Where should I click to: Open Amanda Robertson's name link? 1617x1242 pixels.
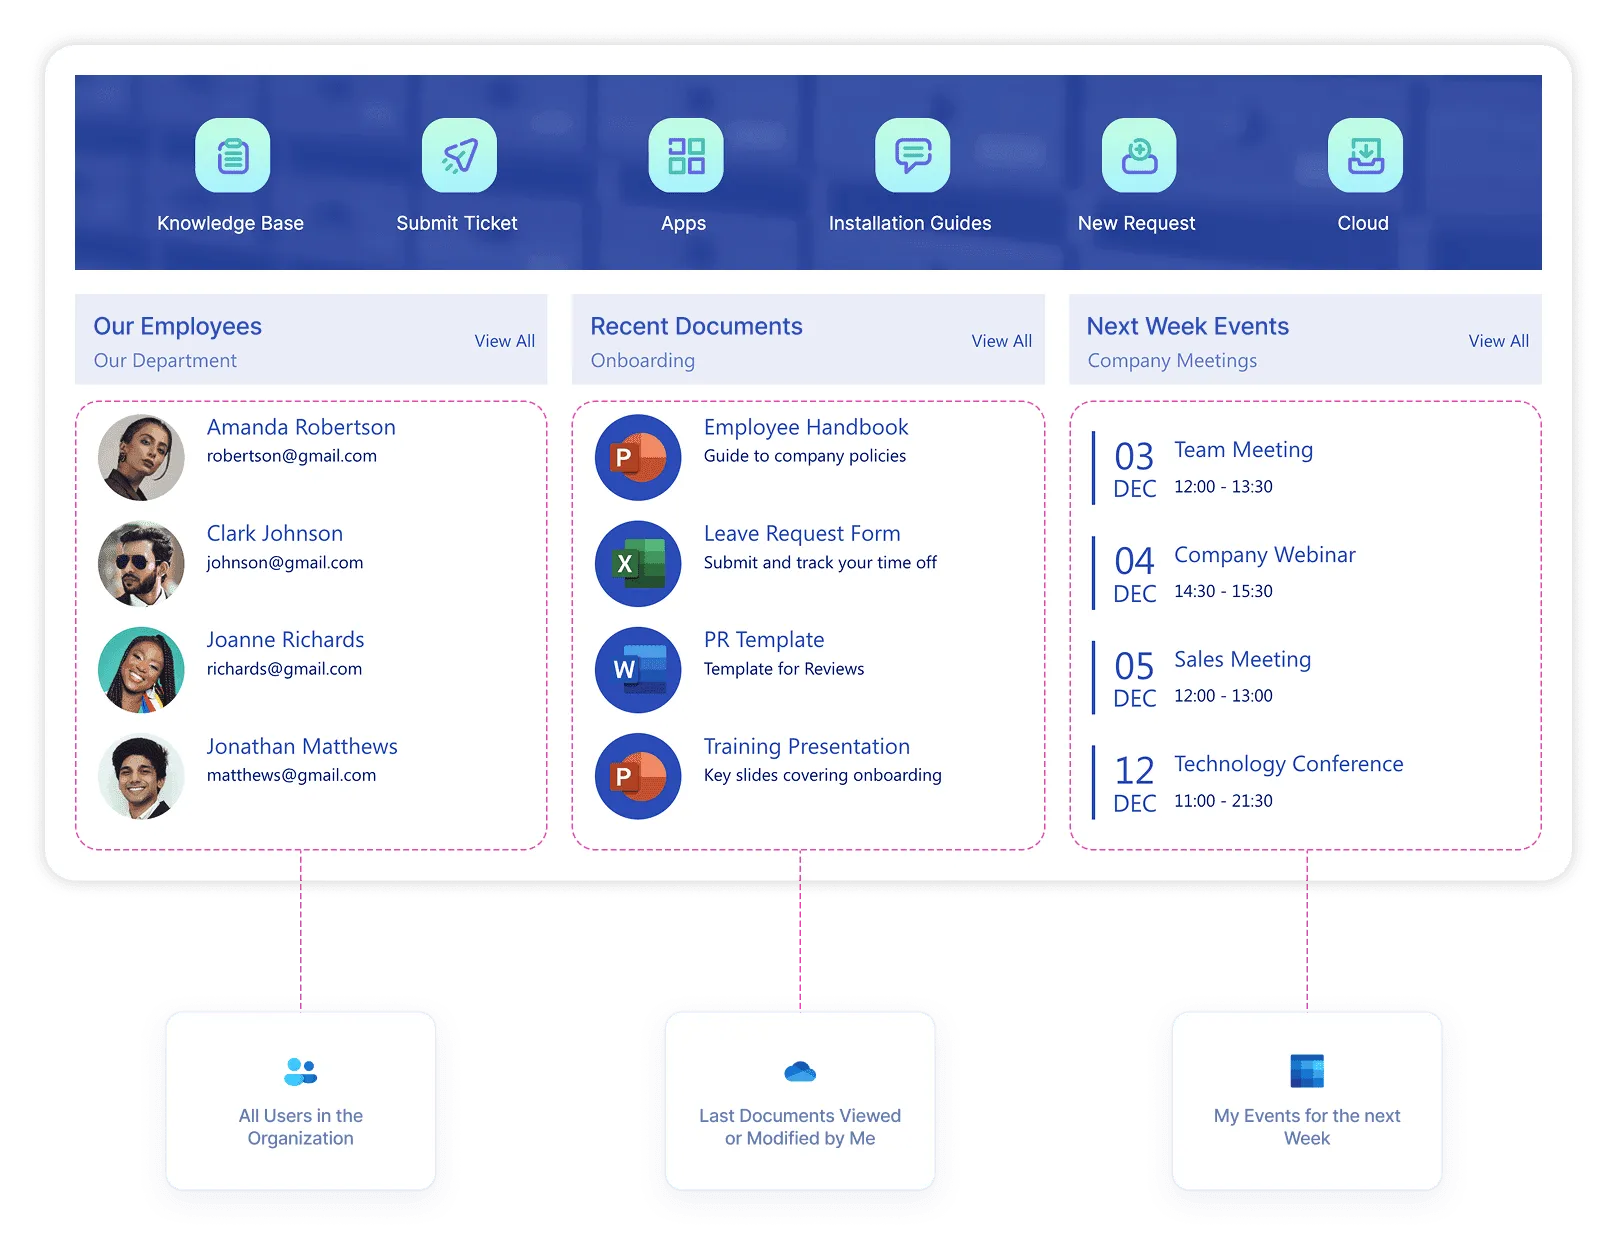click(x=301, y=427)
